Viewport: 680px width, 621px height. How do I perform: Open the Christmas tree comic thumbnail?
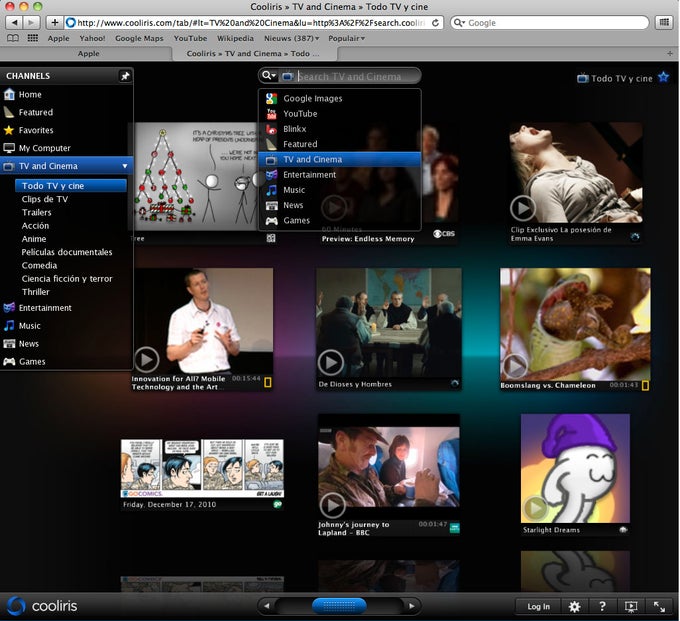coord(196,176)
